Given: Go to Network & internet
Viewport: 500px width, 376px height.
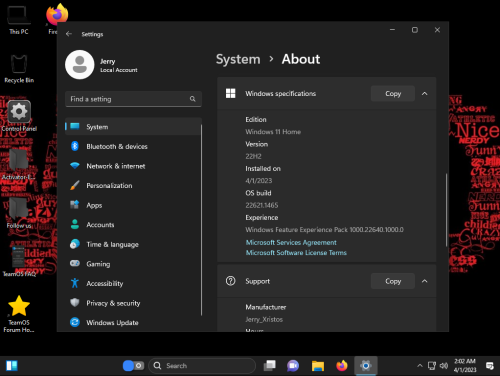Looking at the screenshot, I should 133,166.
